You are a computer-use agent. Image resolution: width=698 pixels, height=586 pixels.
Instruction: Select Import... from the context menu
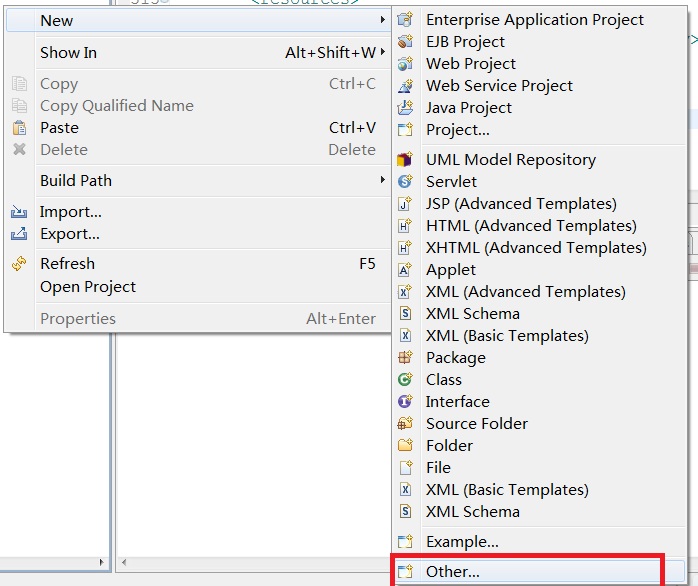[x=70, y=212]
